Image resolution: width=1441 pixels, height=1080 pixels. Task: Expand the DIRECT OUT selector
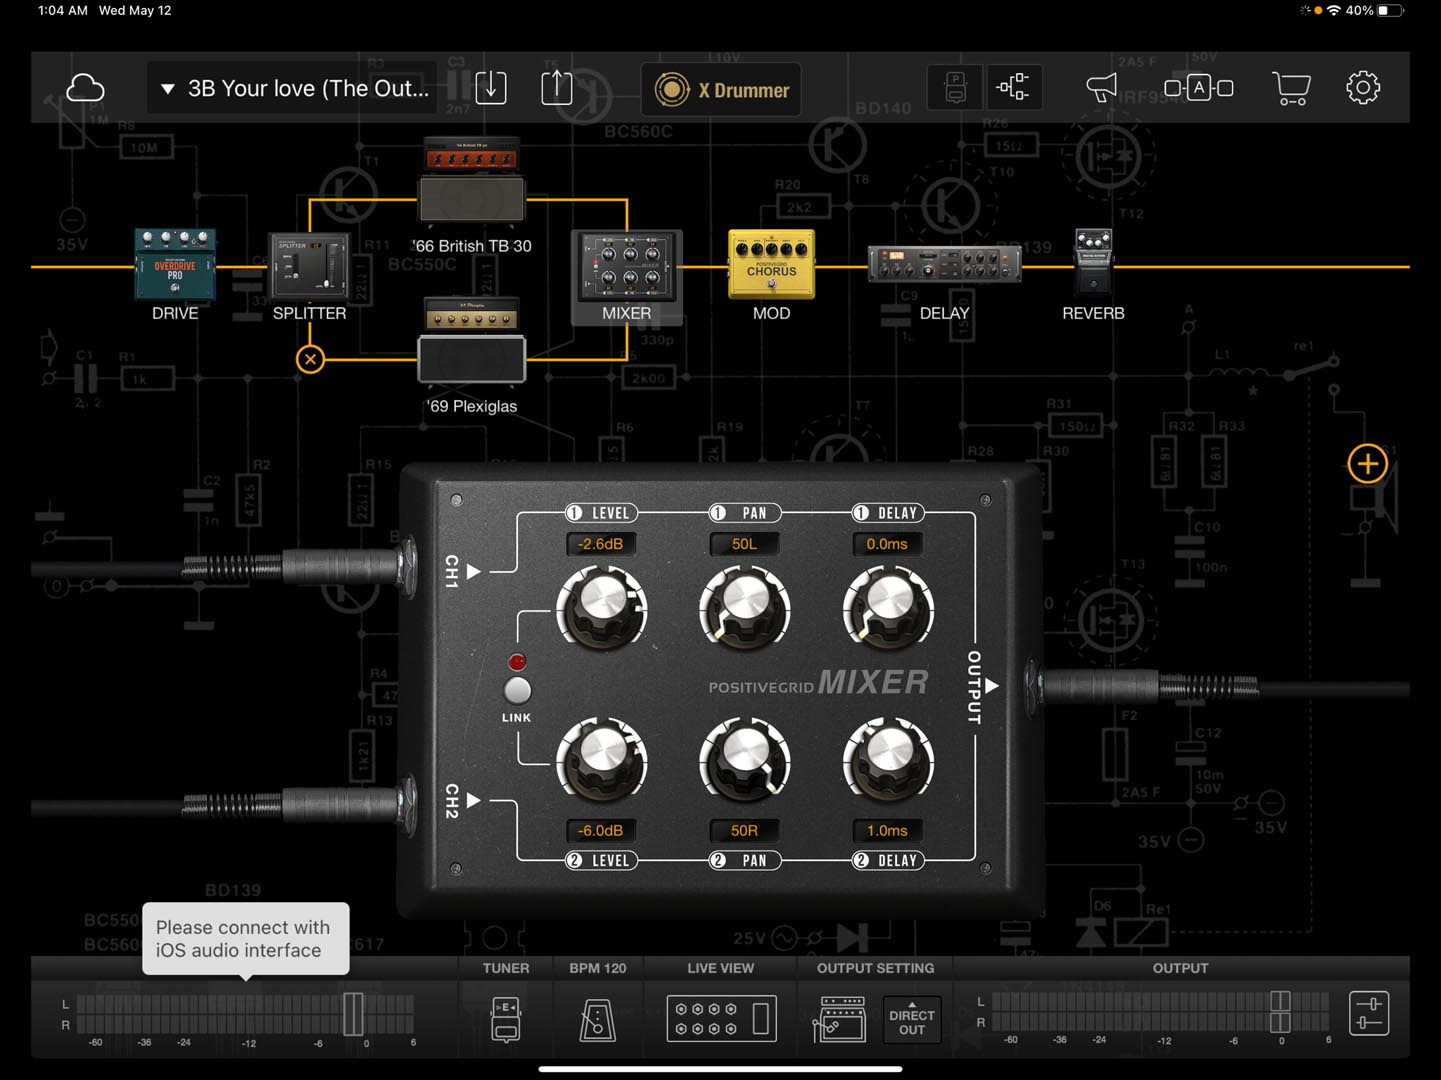click(x=912, y=1019)
